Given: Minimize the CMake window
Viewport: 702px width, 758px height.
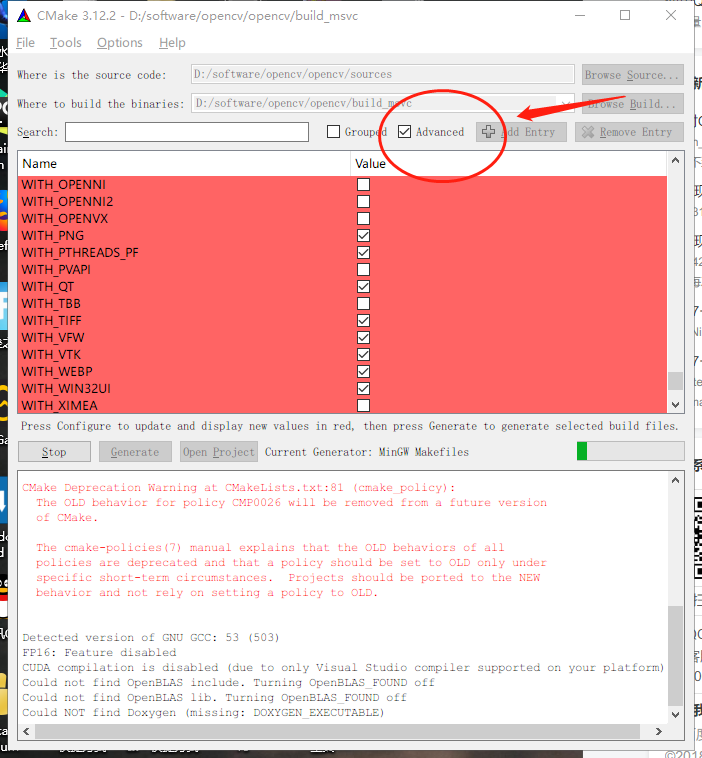Looking at the screenshot, I should (580, 15).
